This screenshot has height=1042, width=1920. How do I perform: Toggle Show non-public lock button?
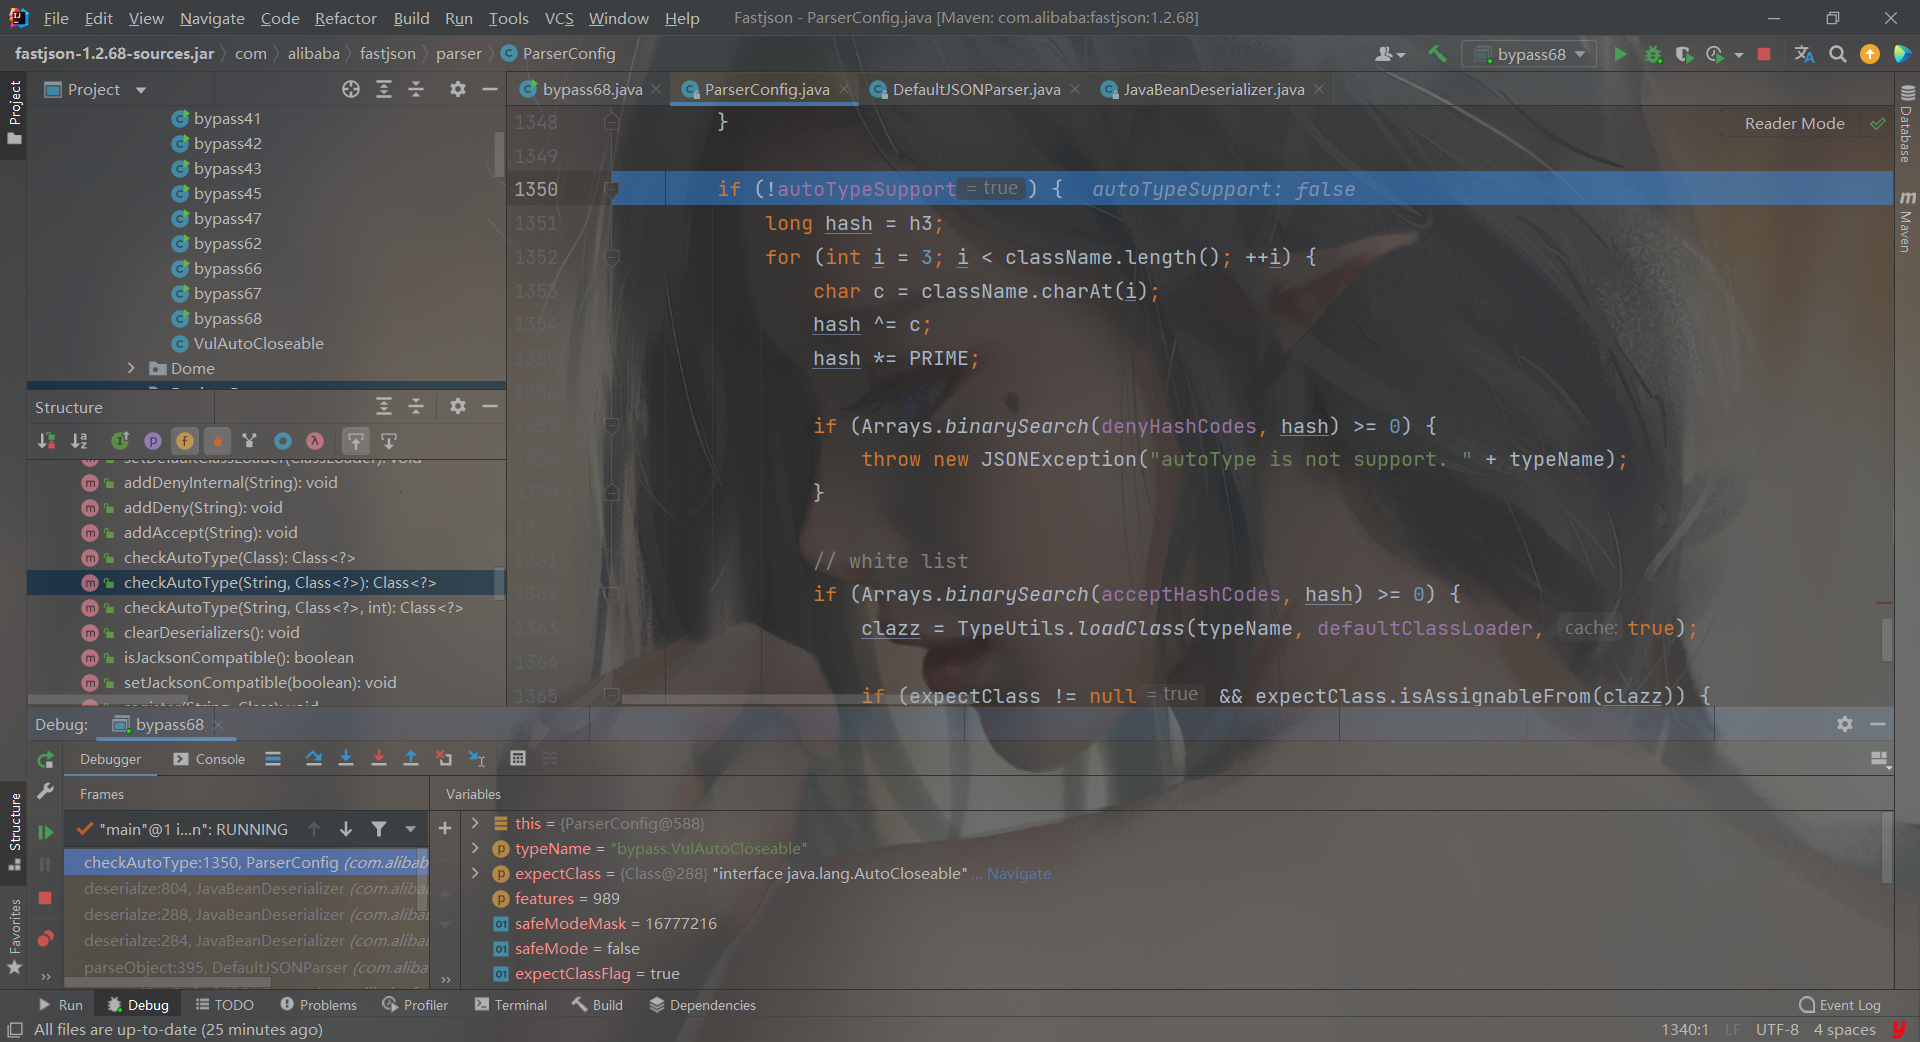217,440
